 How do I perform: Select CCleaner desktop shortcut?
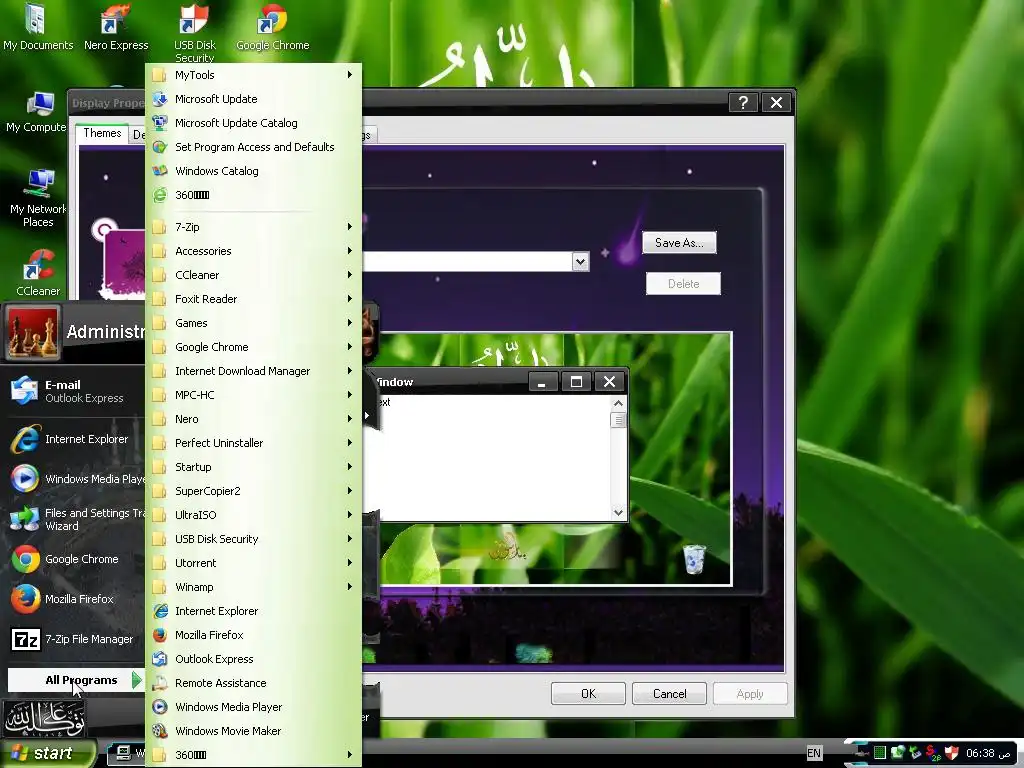39,273
